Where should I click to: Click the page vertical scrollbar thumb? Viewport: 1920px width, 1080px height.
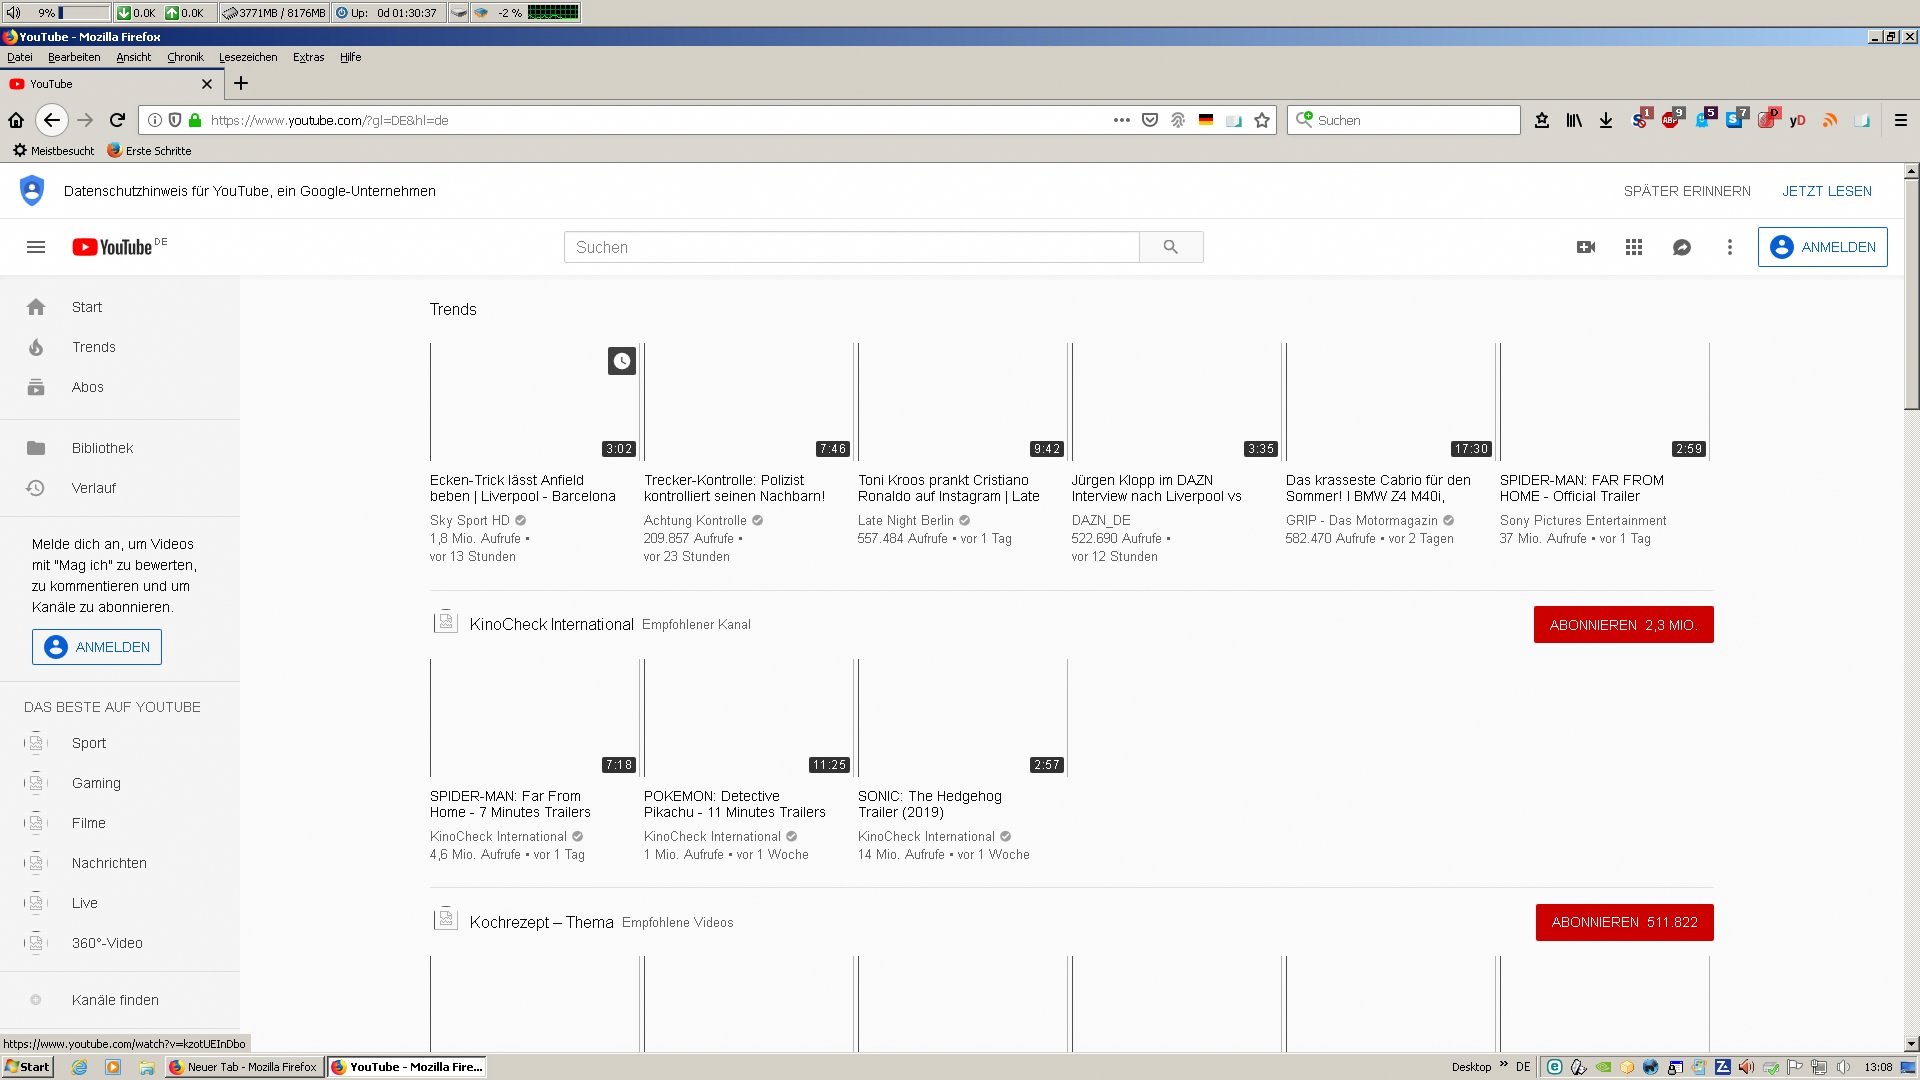[1911, 295]
